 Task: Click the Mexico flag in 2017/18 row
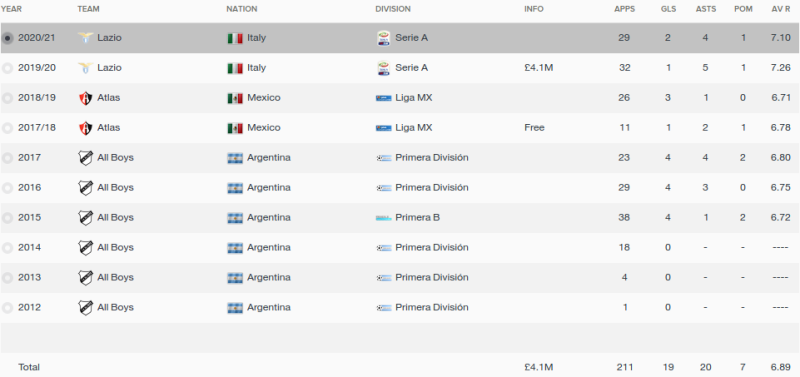(x=235, y=128)
